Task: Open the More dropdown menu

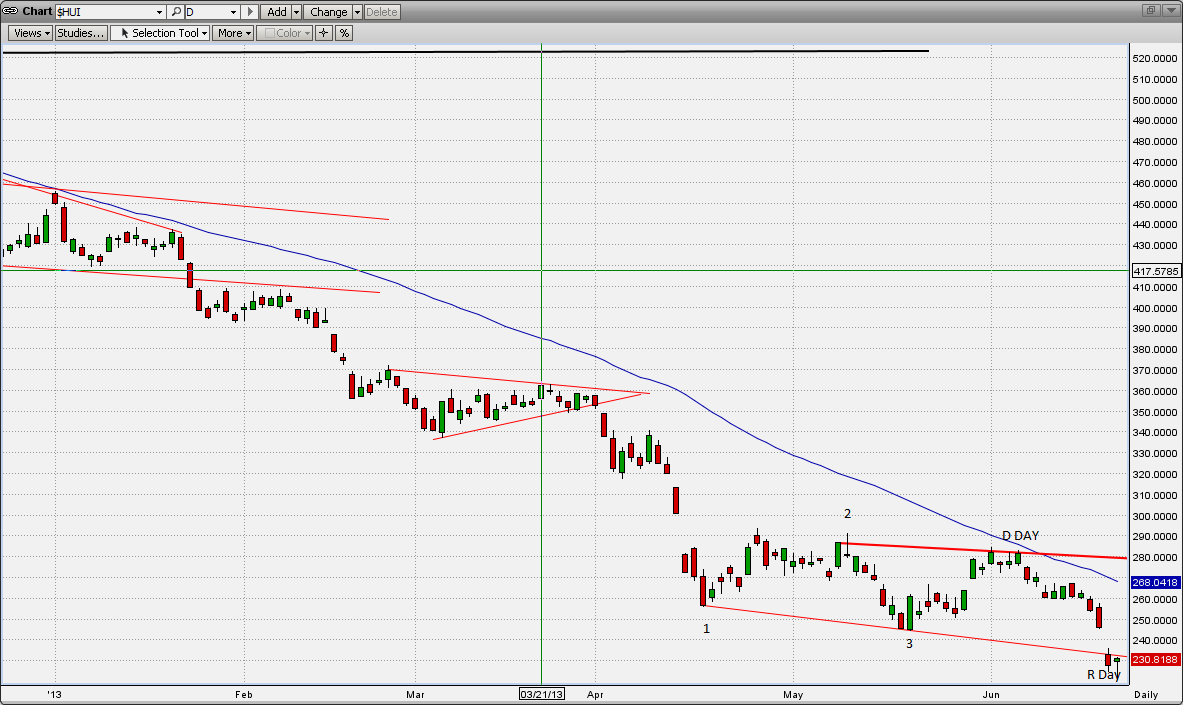Action: (233, 33)
